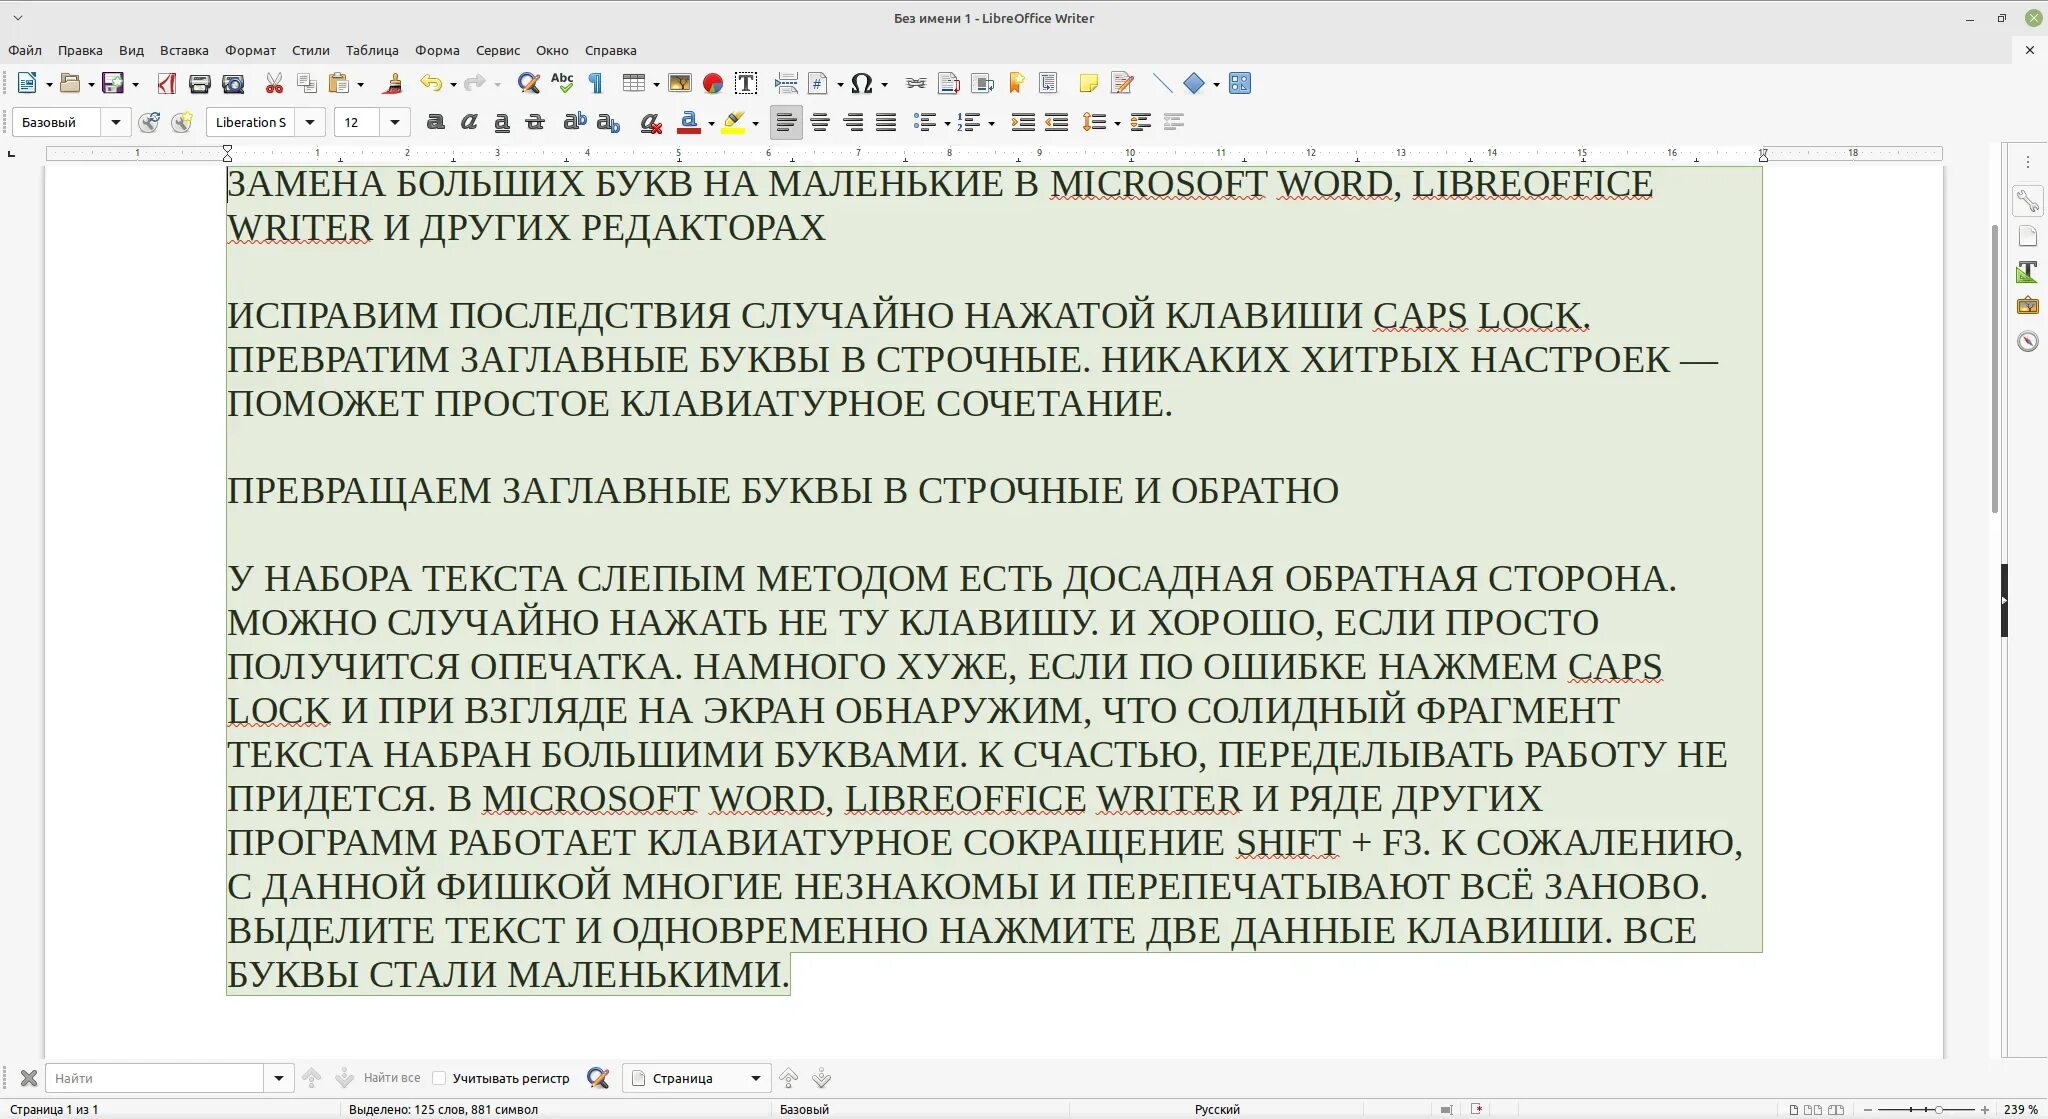Create a new document with the New icon
The height and width of the screenshot is (1119, 2048).
point(27,84)
